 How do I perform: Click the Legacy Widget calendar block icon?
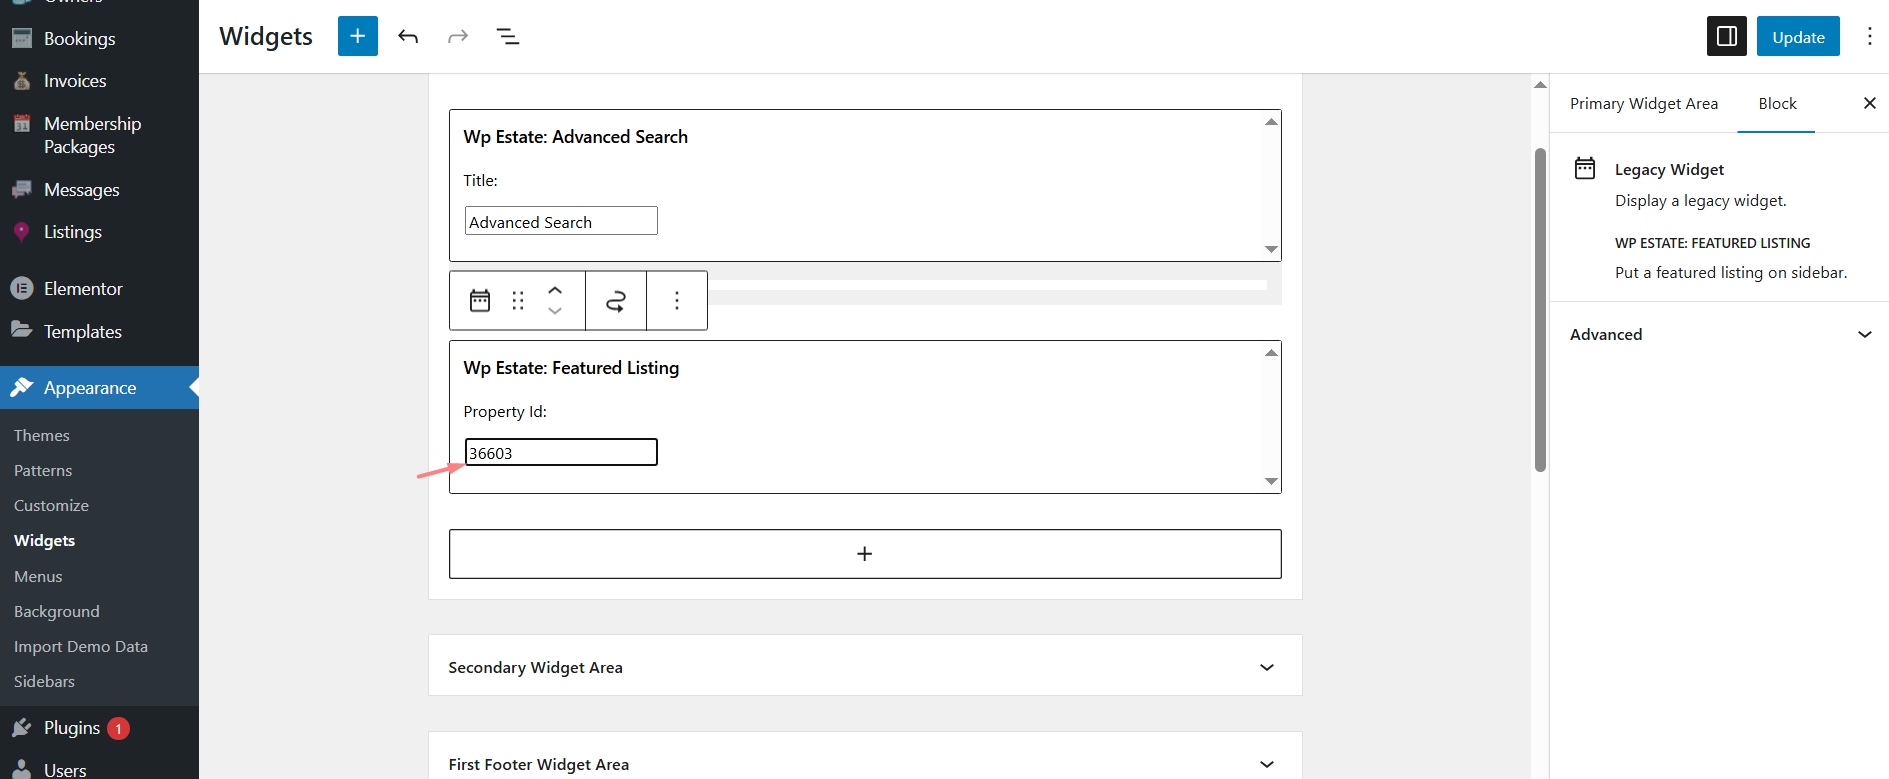[480, 300]
